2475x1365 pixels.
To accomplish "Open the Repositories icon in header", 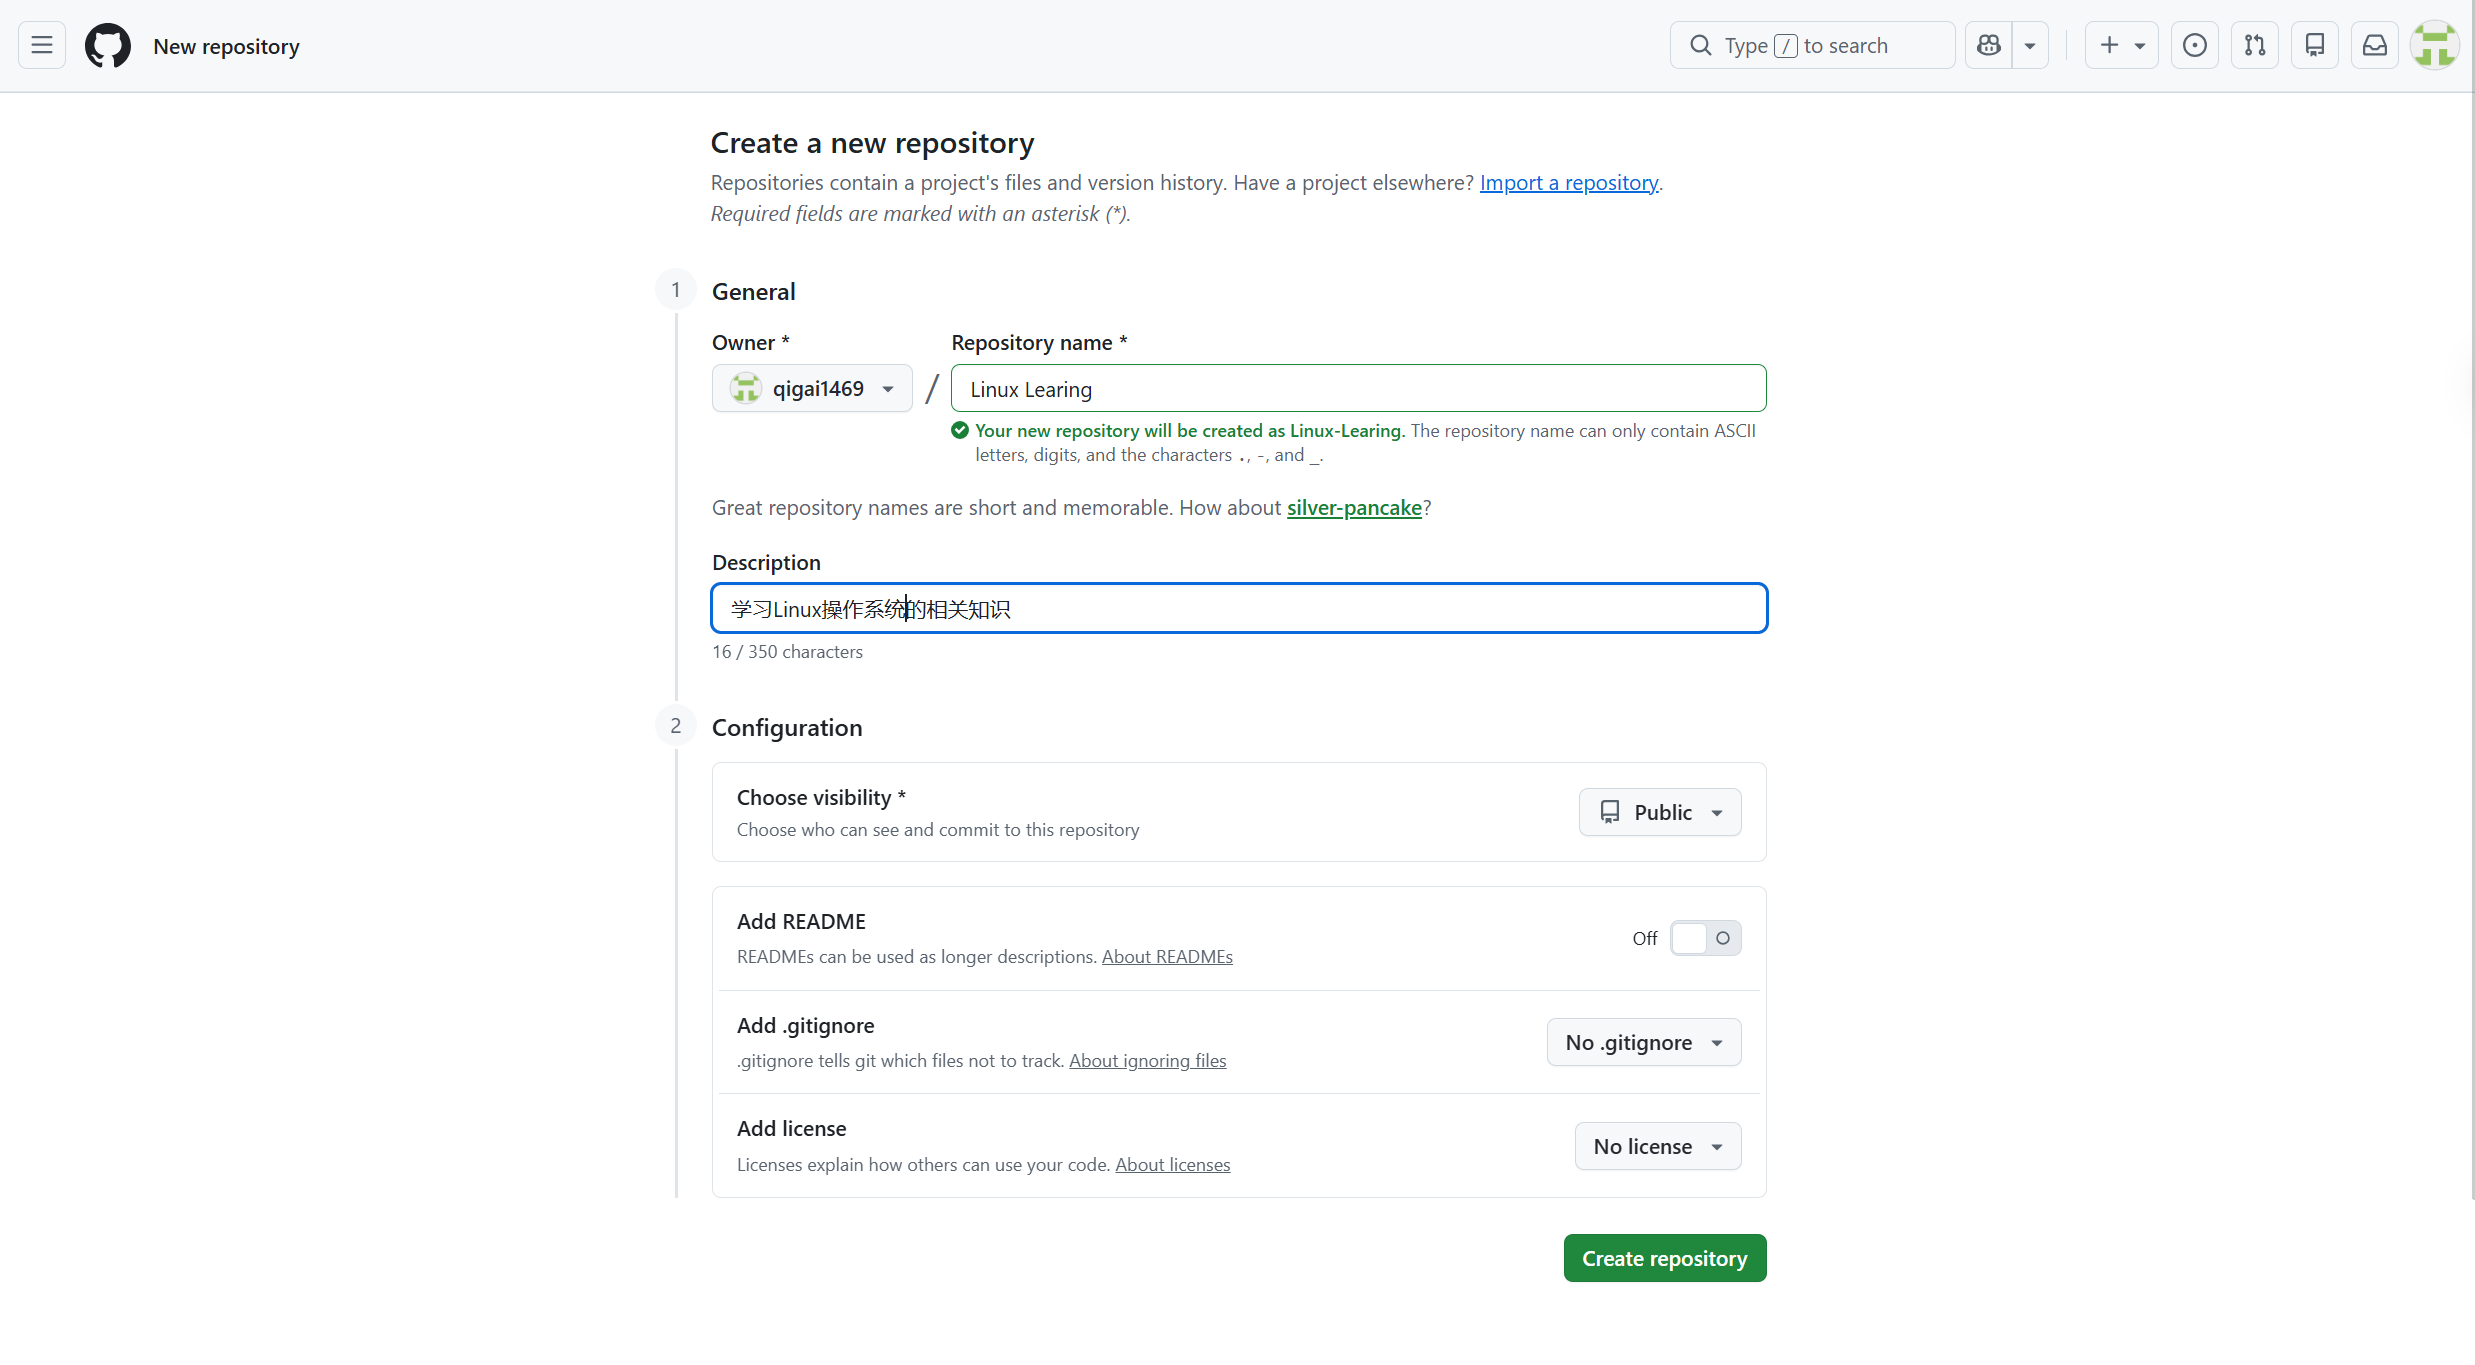I will 2315,45.
